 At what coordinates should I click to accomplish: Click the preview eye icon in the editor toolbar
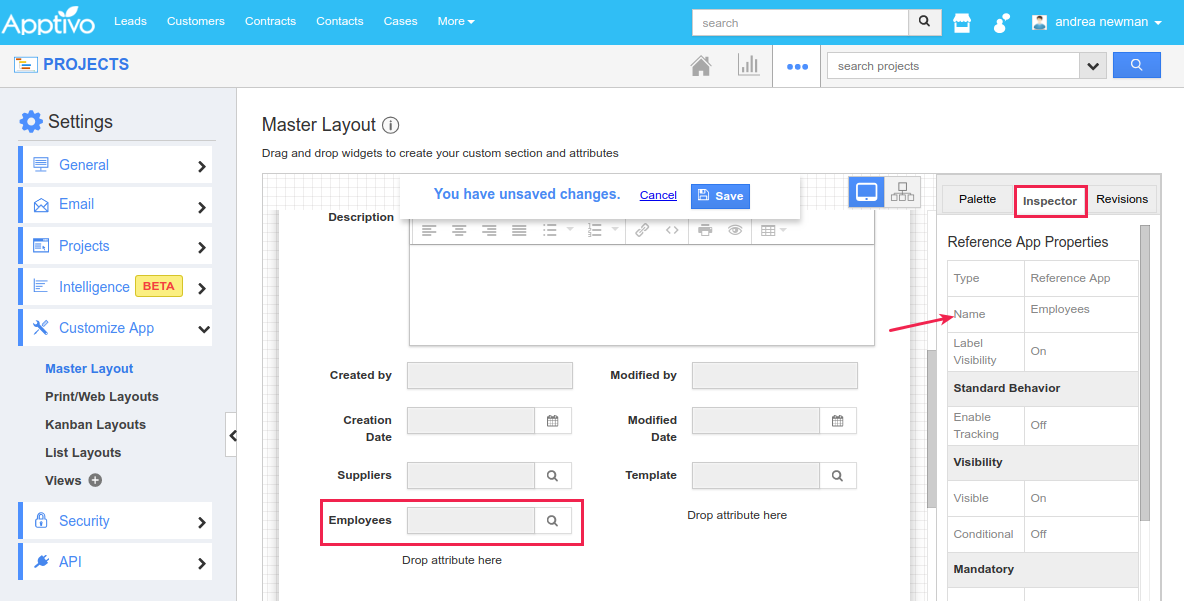(x=735, y=229)
